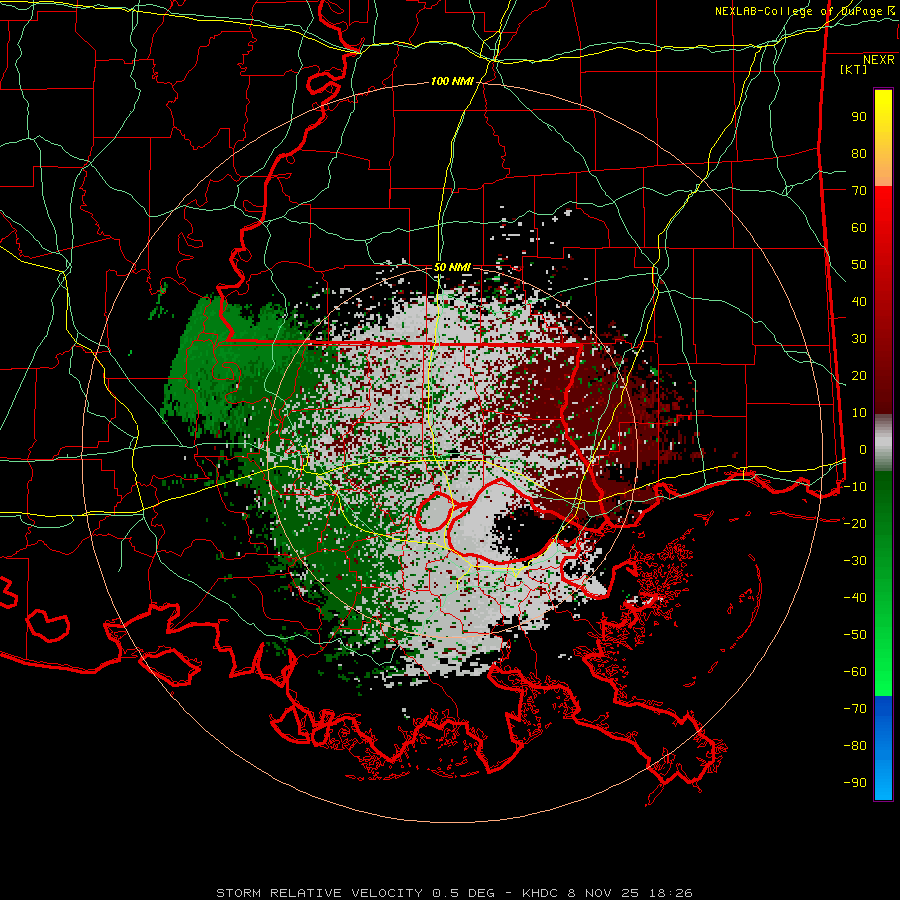900x900 pixels.
Task: Click the STORM RELATIVE VELOCITY caption text
Action: pos(319,893)
